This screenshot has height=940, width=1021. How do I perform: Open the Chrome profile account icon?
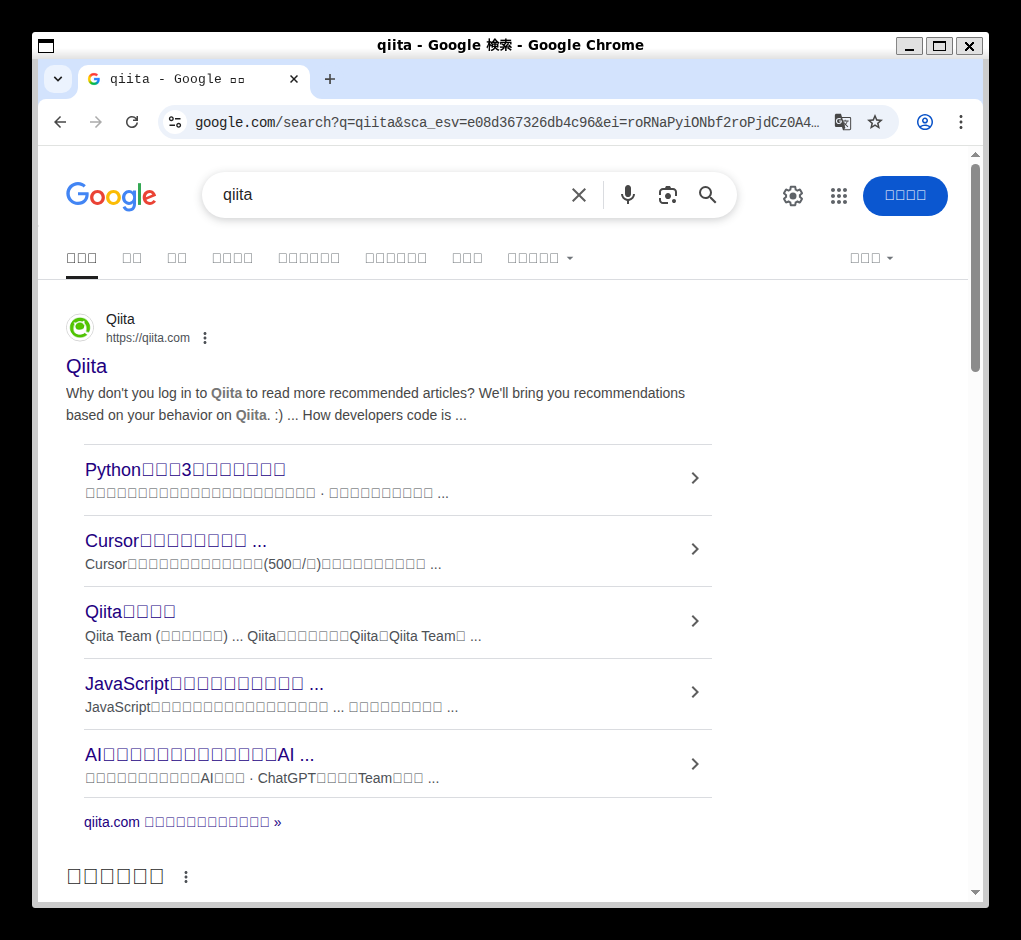click(925, 122)
